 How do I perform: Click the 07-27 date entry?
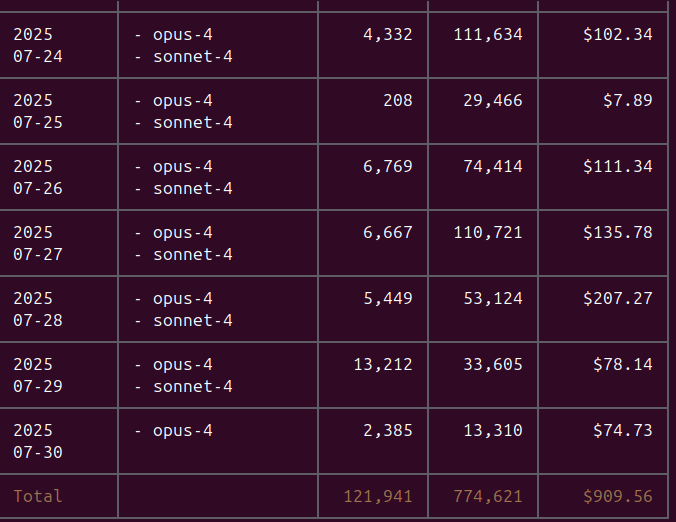[x=38, y=255]
